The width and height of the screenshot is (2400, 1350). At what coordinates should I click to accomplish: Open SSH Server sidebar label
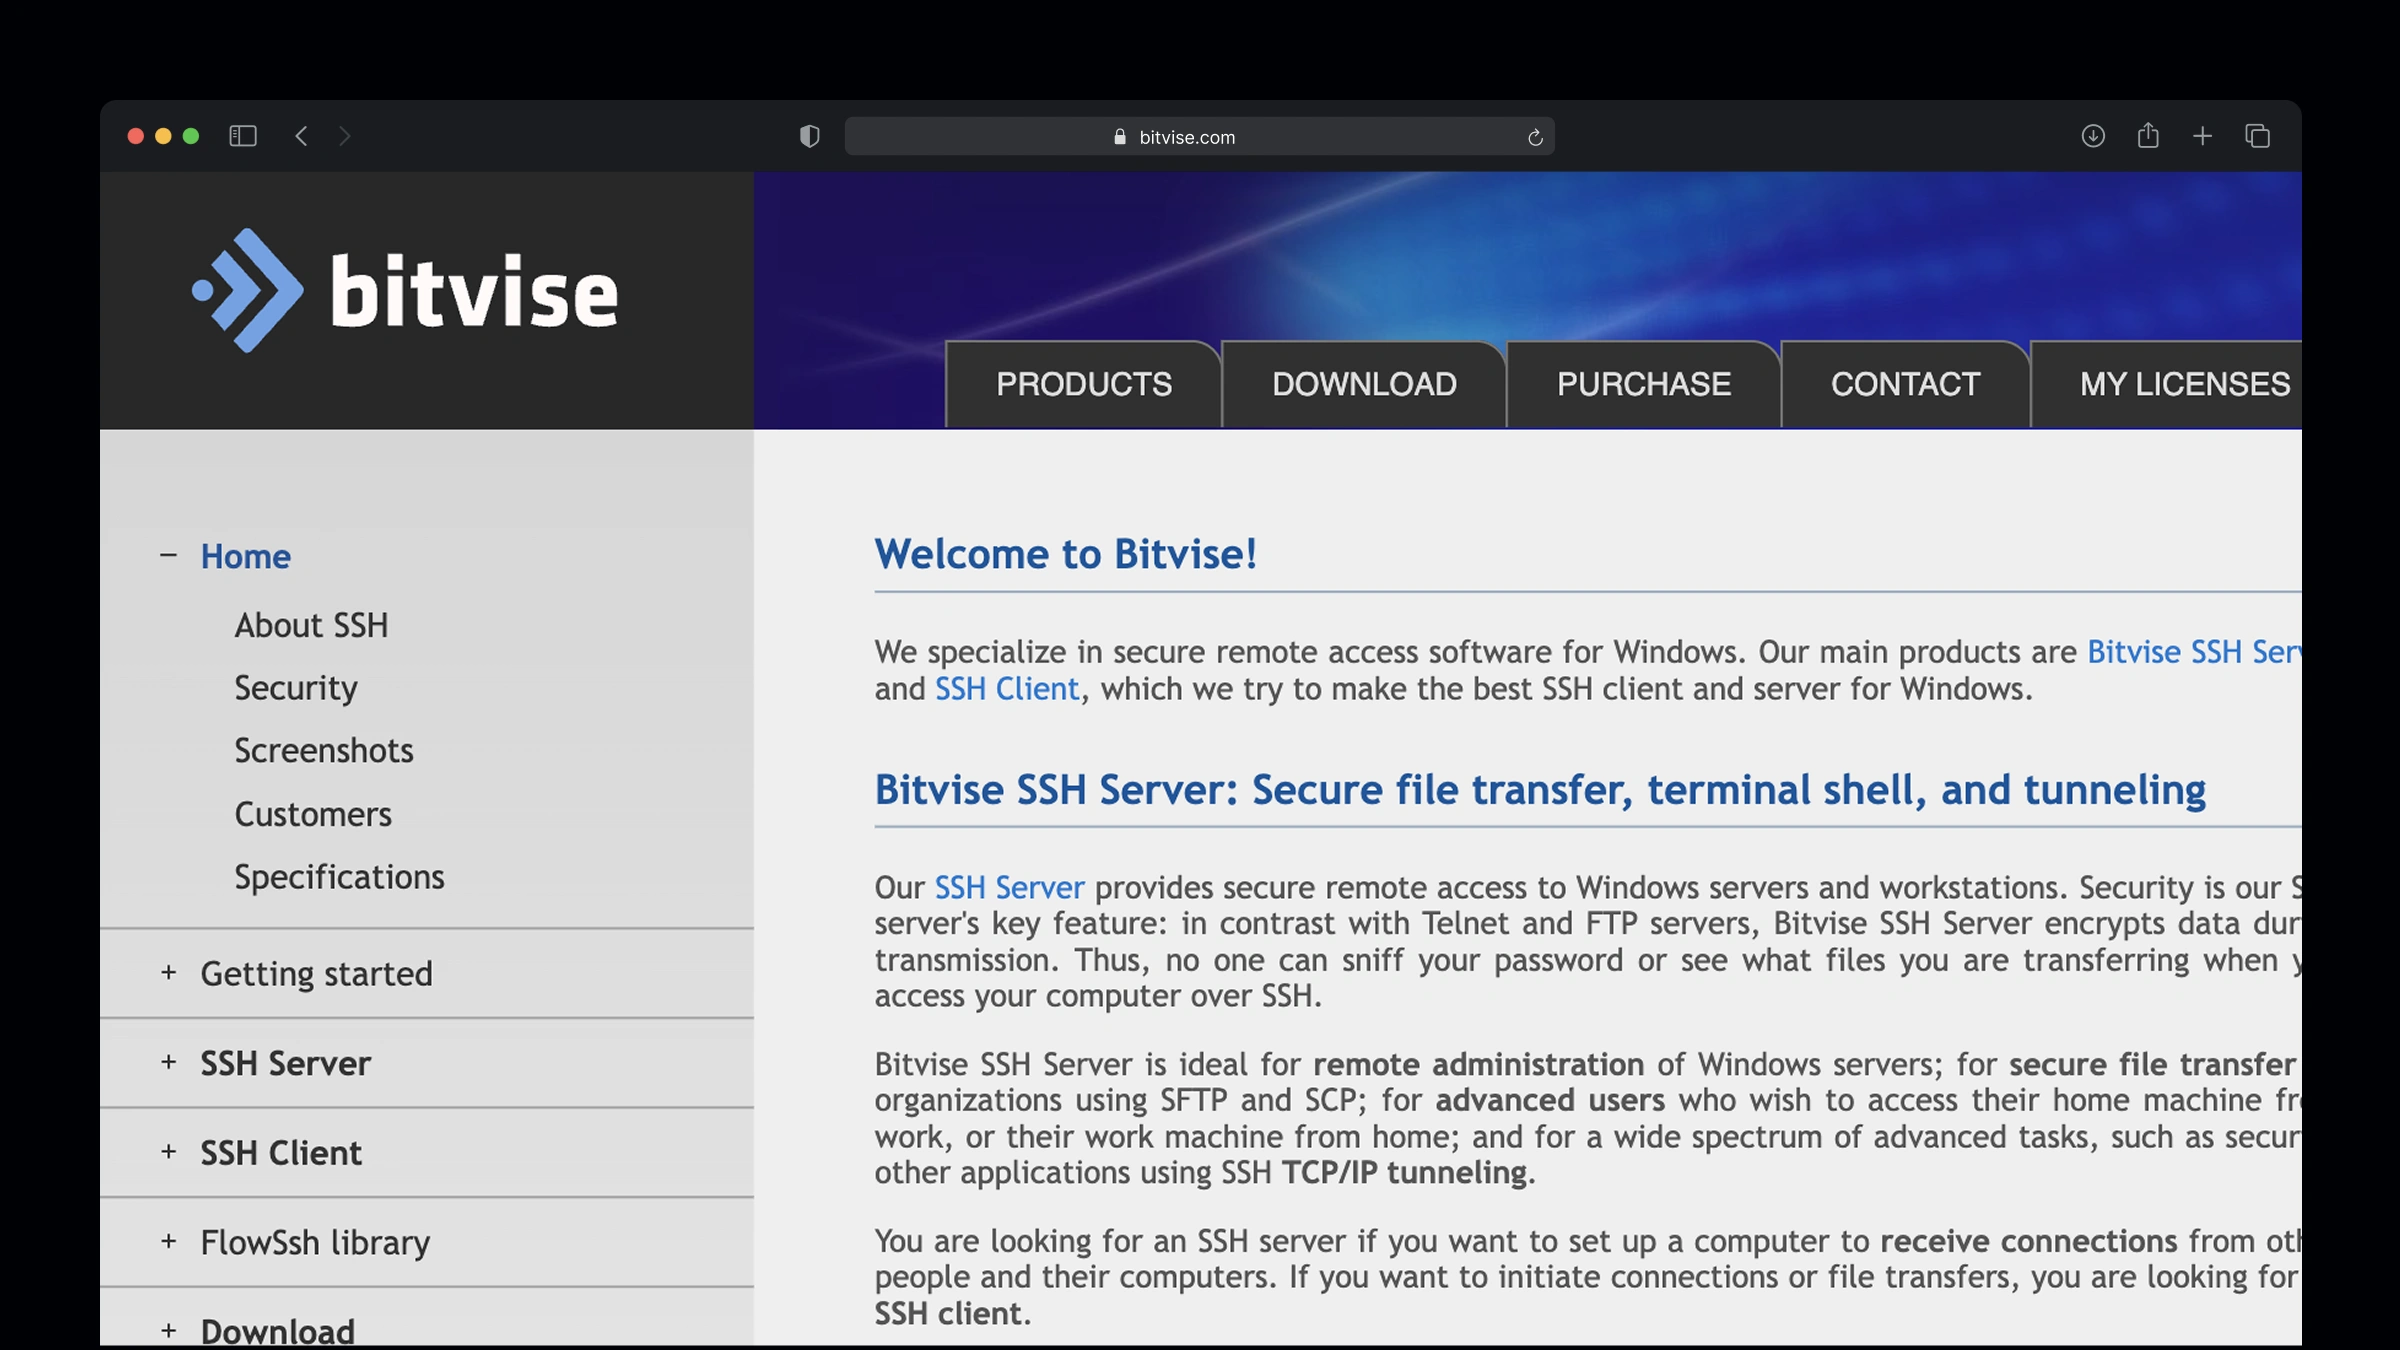click(x=285, y=1063)
